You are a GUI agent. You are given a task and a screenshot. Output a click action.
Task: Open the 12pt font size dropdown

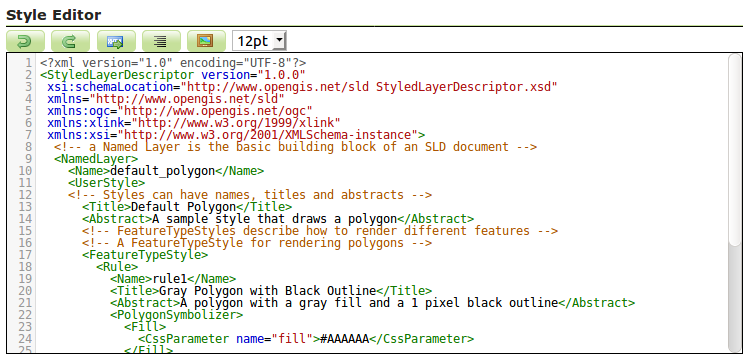[259, 41]
